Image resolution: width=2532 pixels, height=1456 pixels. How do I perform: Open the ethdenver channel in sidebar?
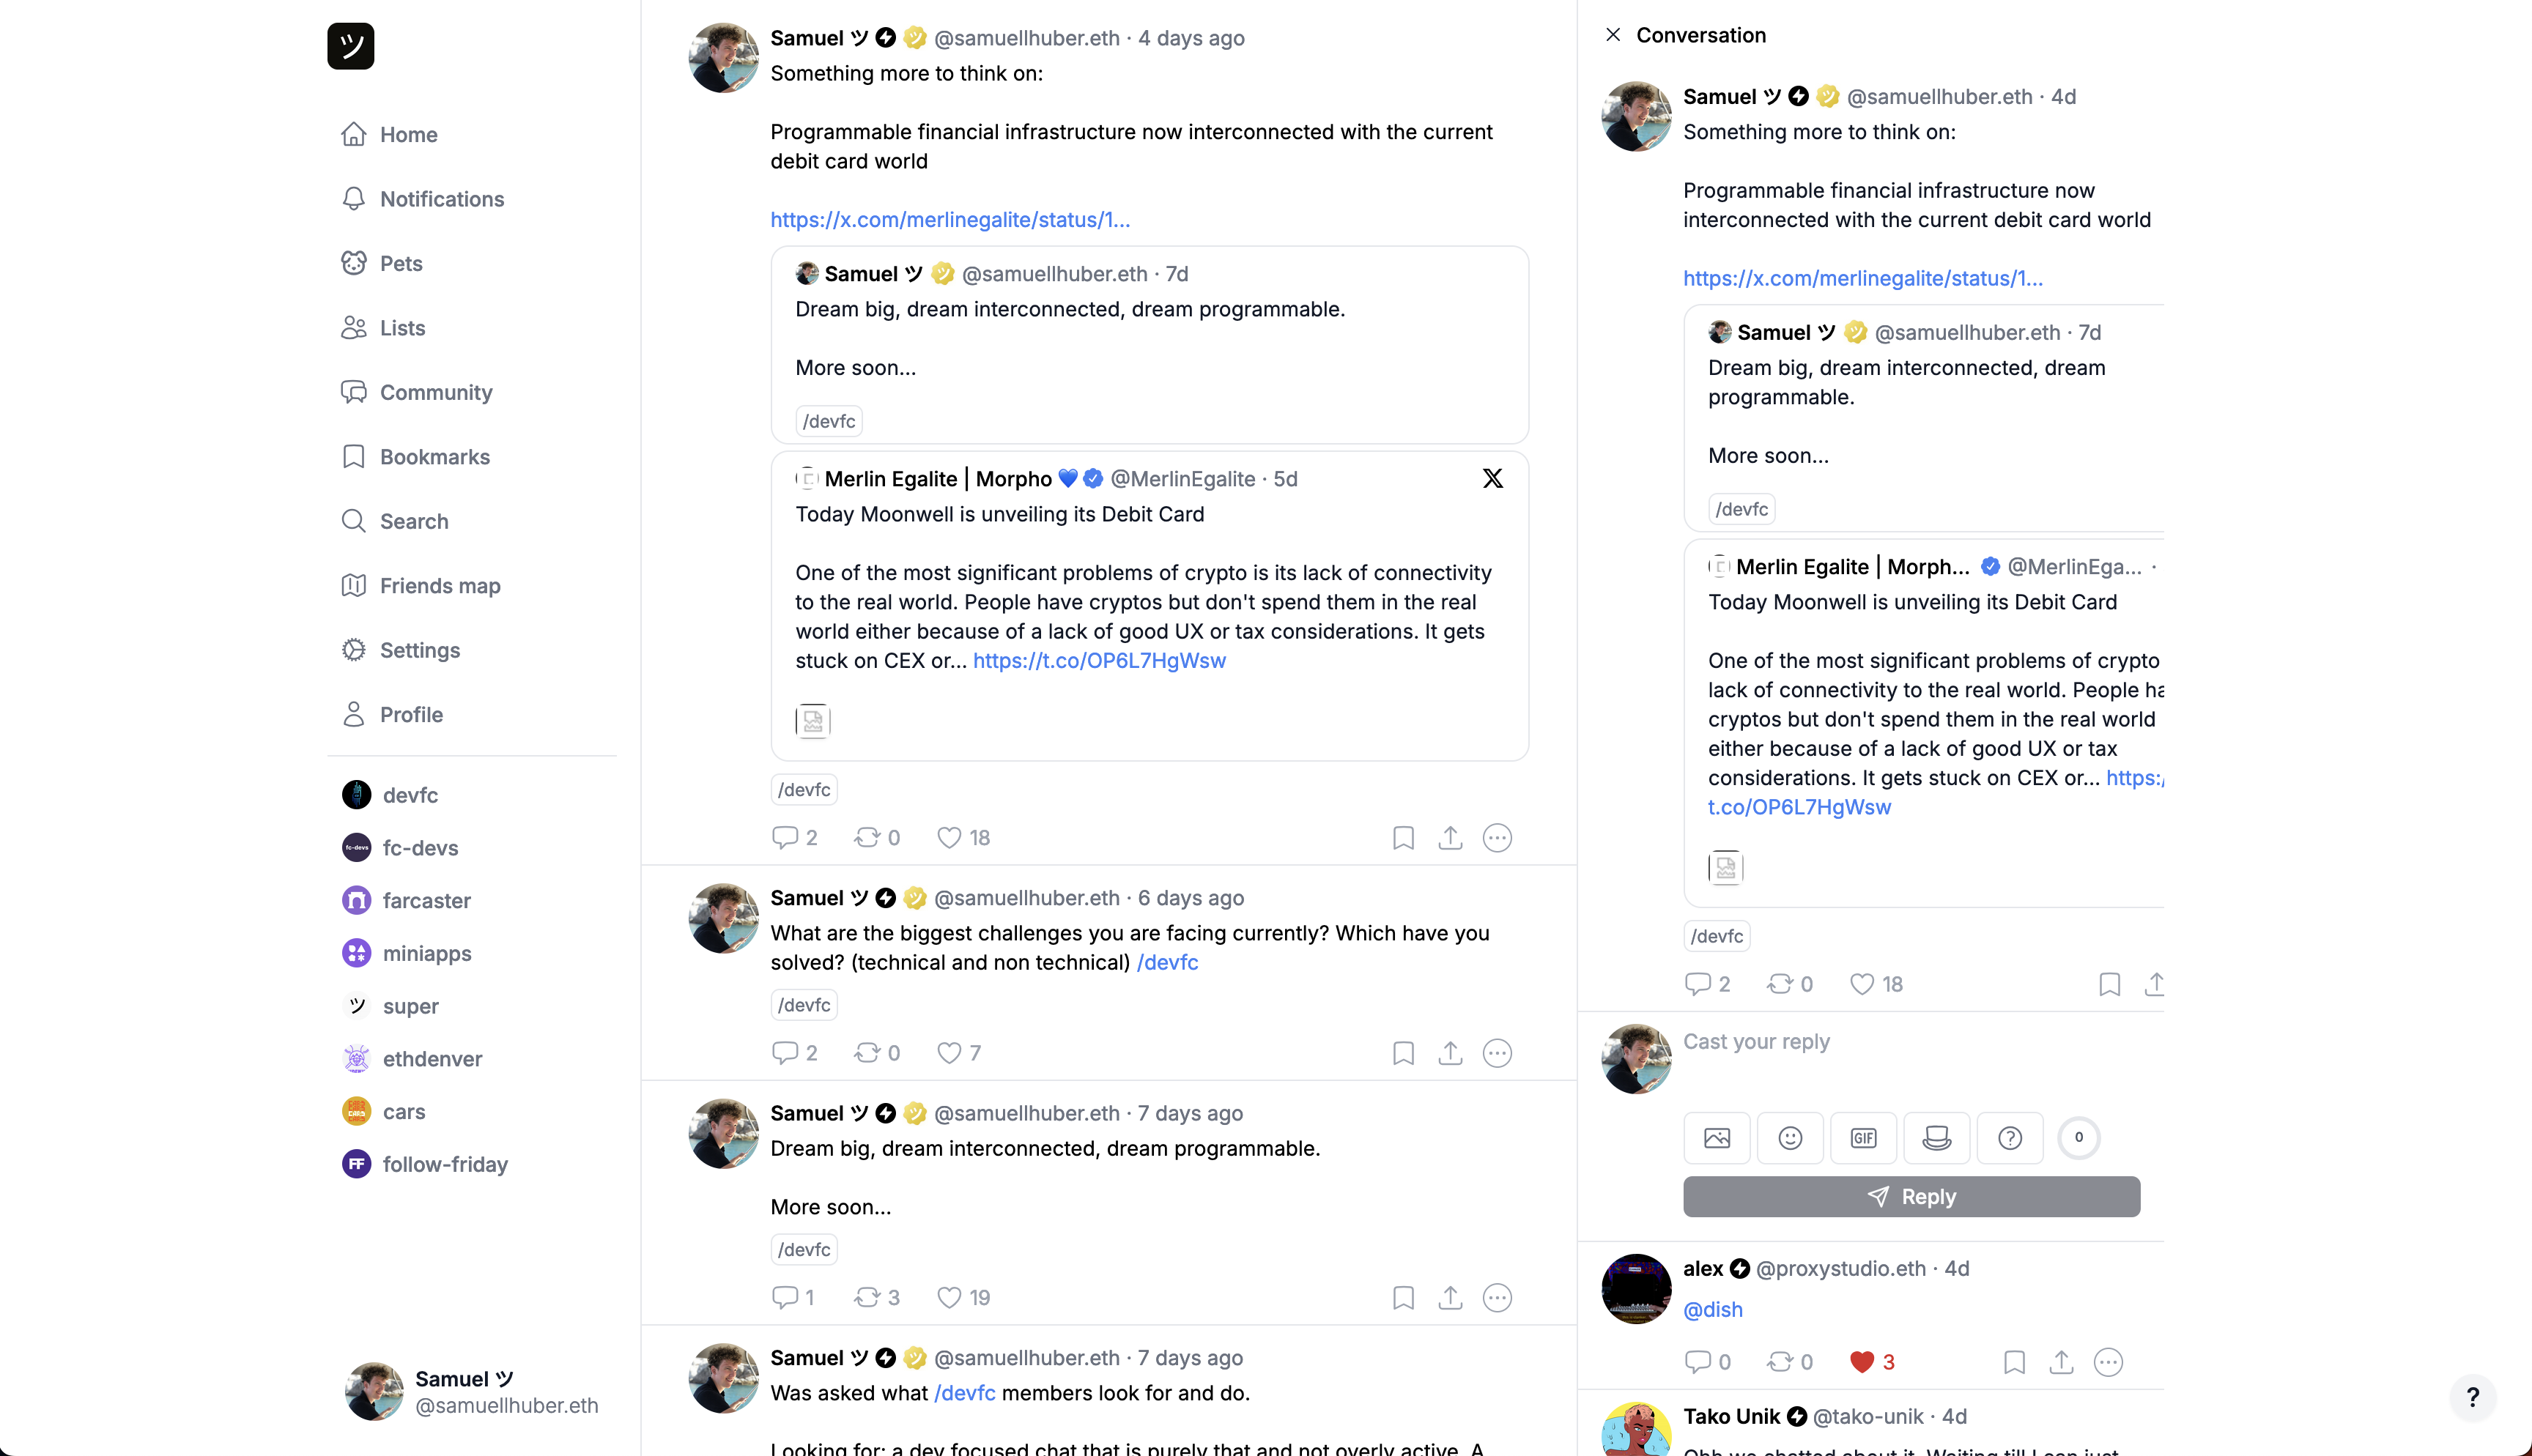[432, 1059]
